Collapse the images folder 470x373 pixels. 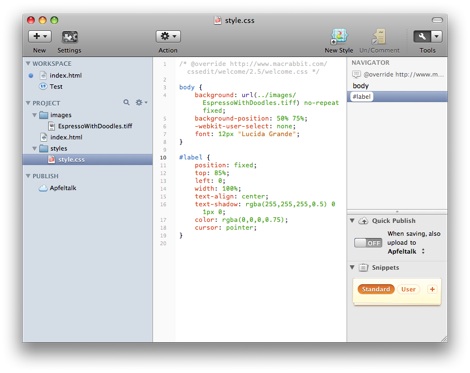pos(34,115)
